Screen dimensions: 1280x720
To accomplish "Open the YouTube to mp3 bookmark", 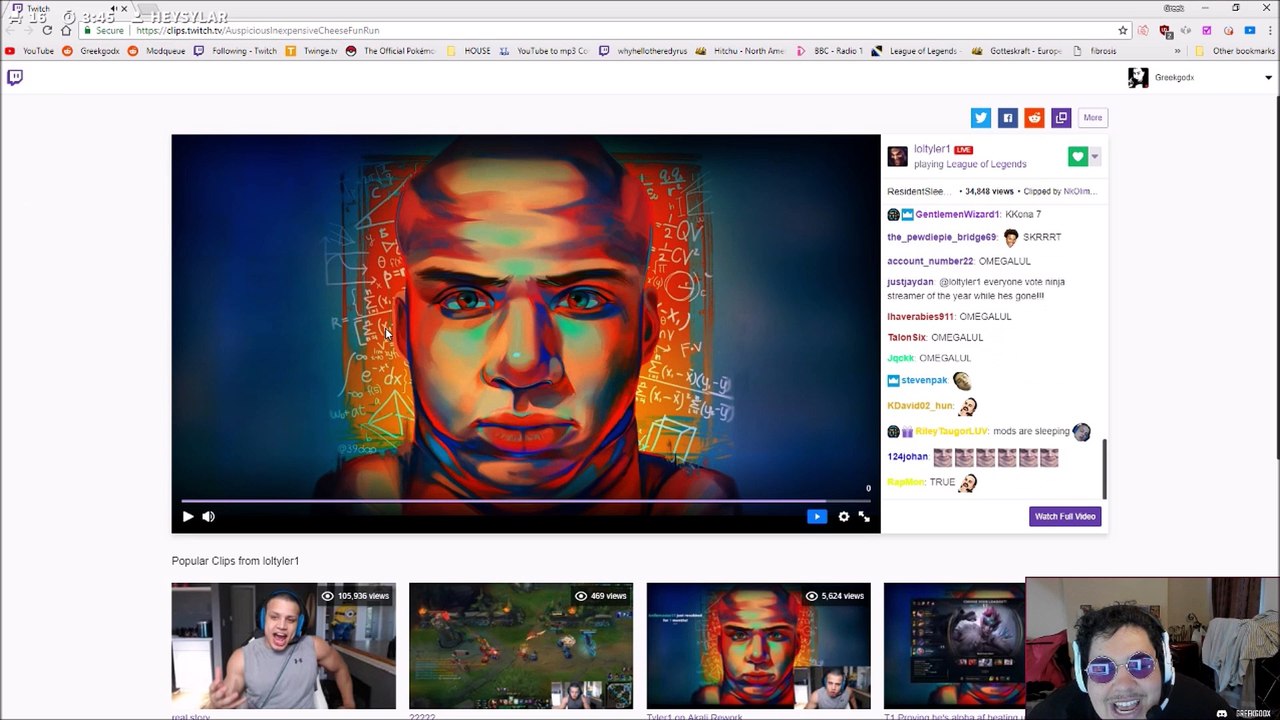I will [544, 51].
